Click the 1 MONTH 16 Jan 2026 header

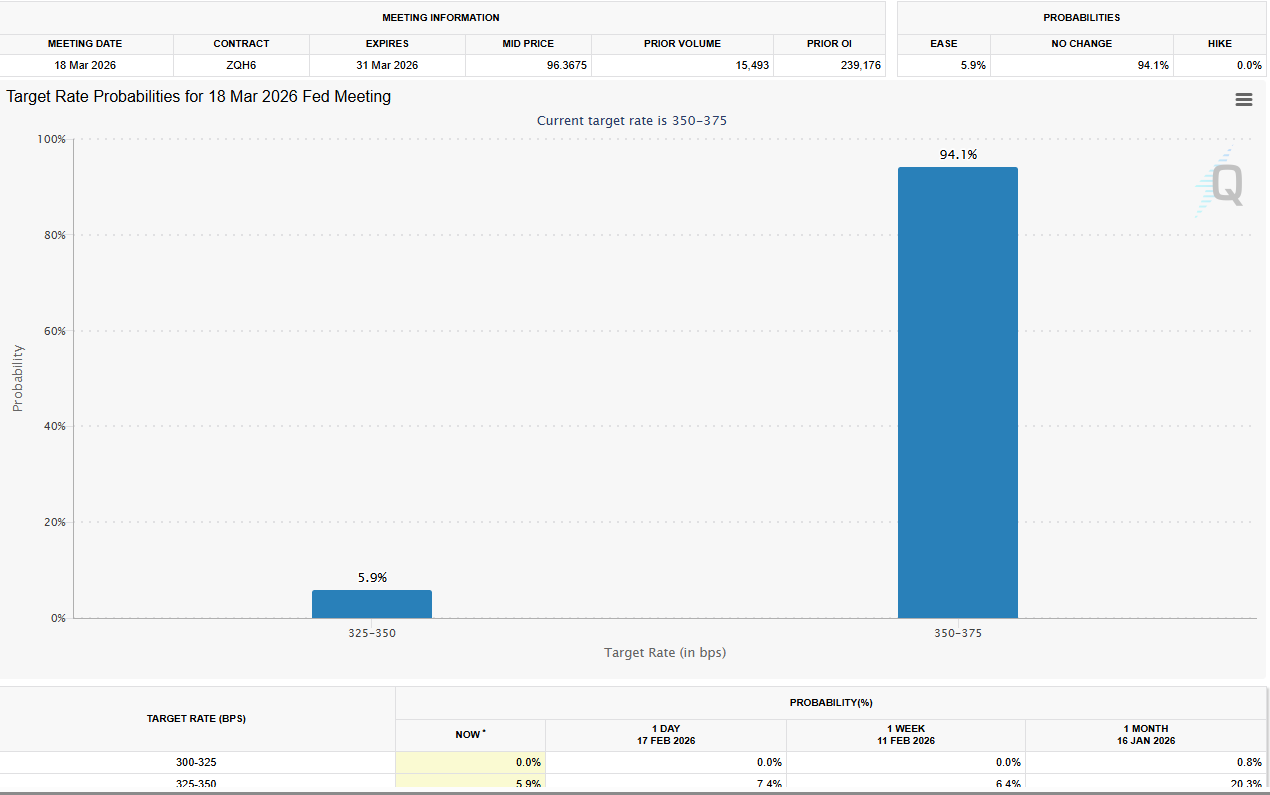pyautogui.click(x=1146, y=734)
